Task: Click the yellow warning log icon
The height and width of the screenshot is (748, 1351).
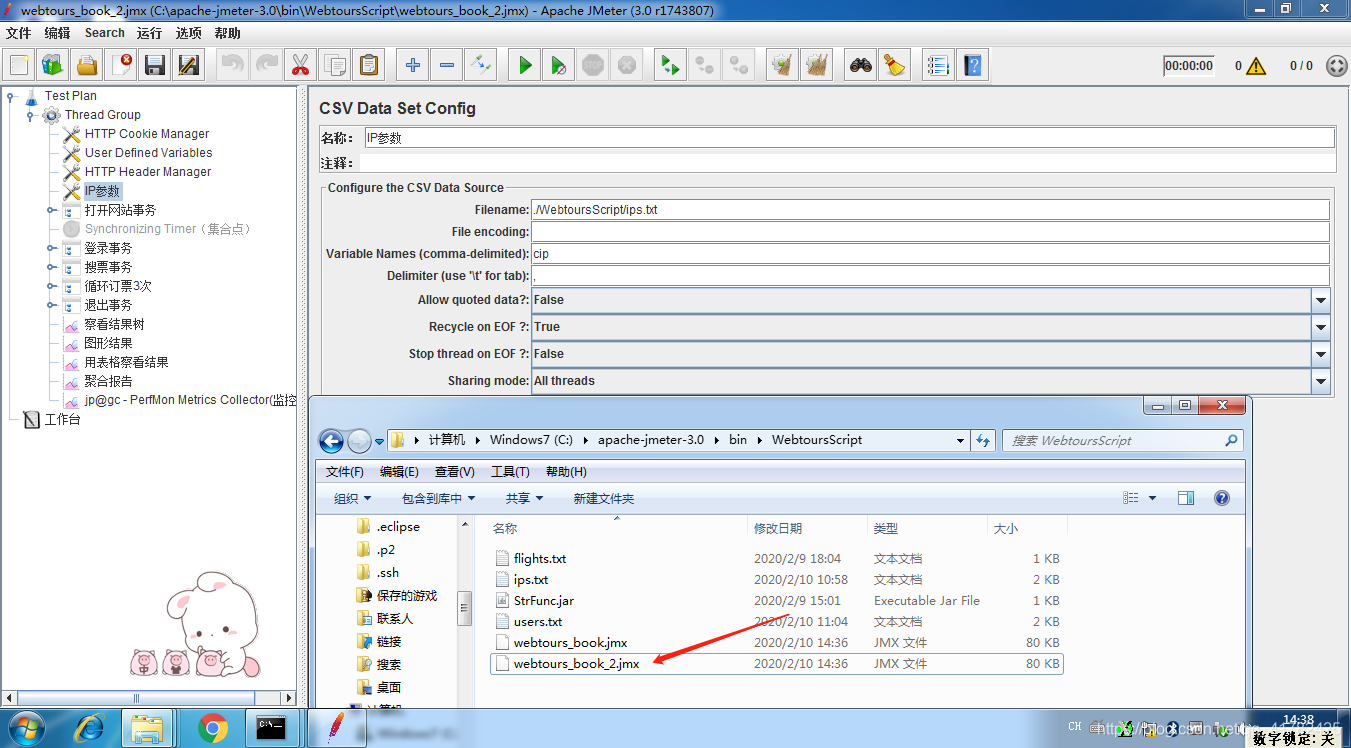Action: 1256,66
